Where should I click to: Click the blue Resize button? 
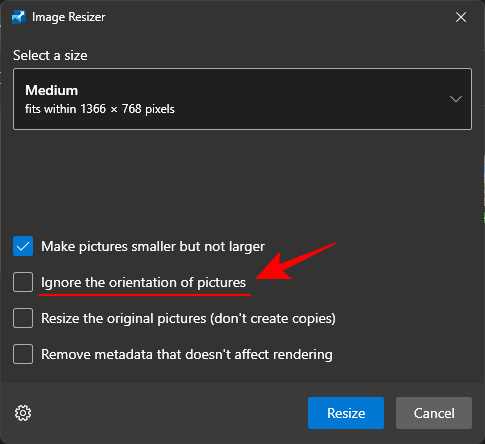coord(346,413)
